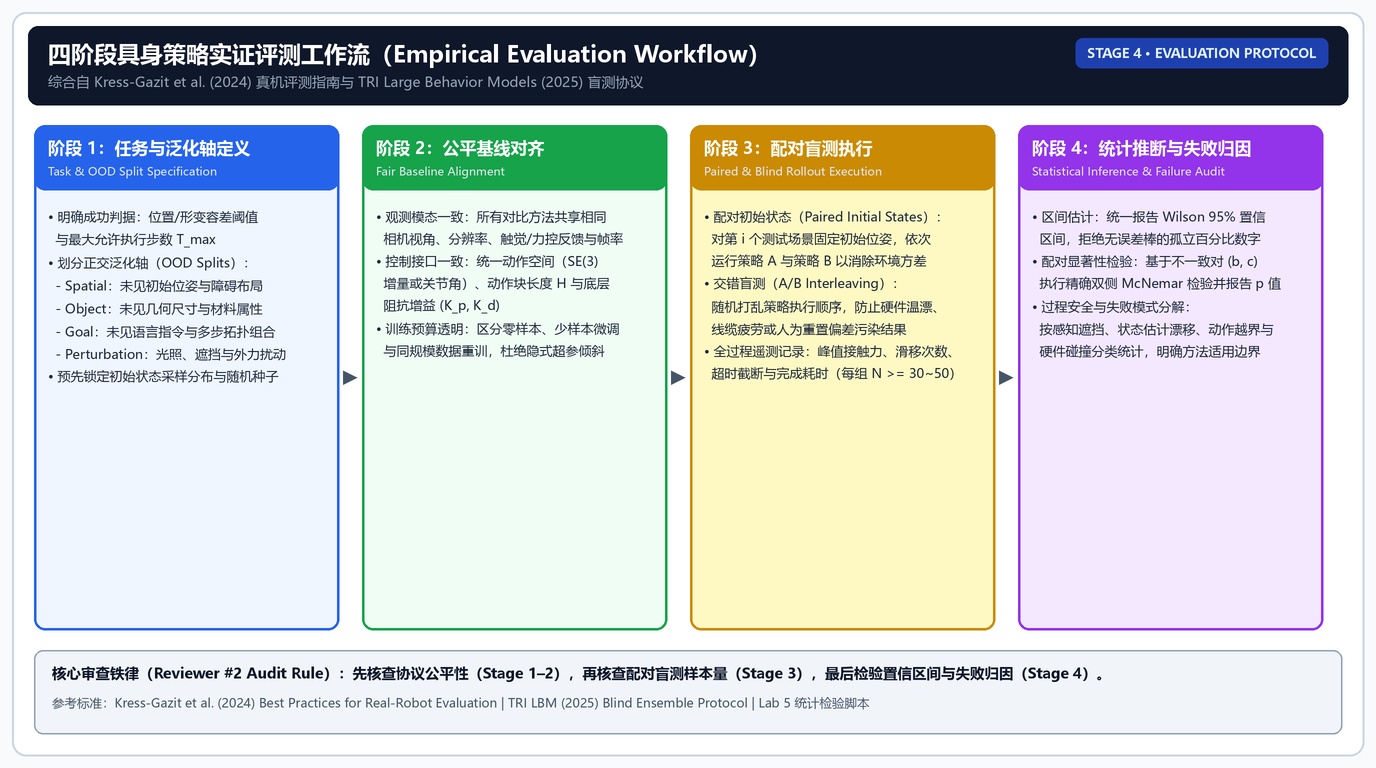Click the bullet starting "区间估计"
This screenshot has height=768, width=1376.
pyautogui.click(x=1149, y=228)
